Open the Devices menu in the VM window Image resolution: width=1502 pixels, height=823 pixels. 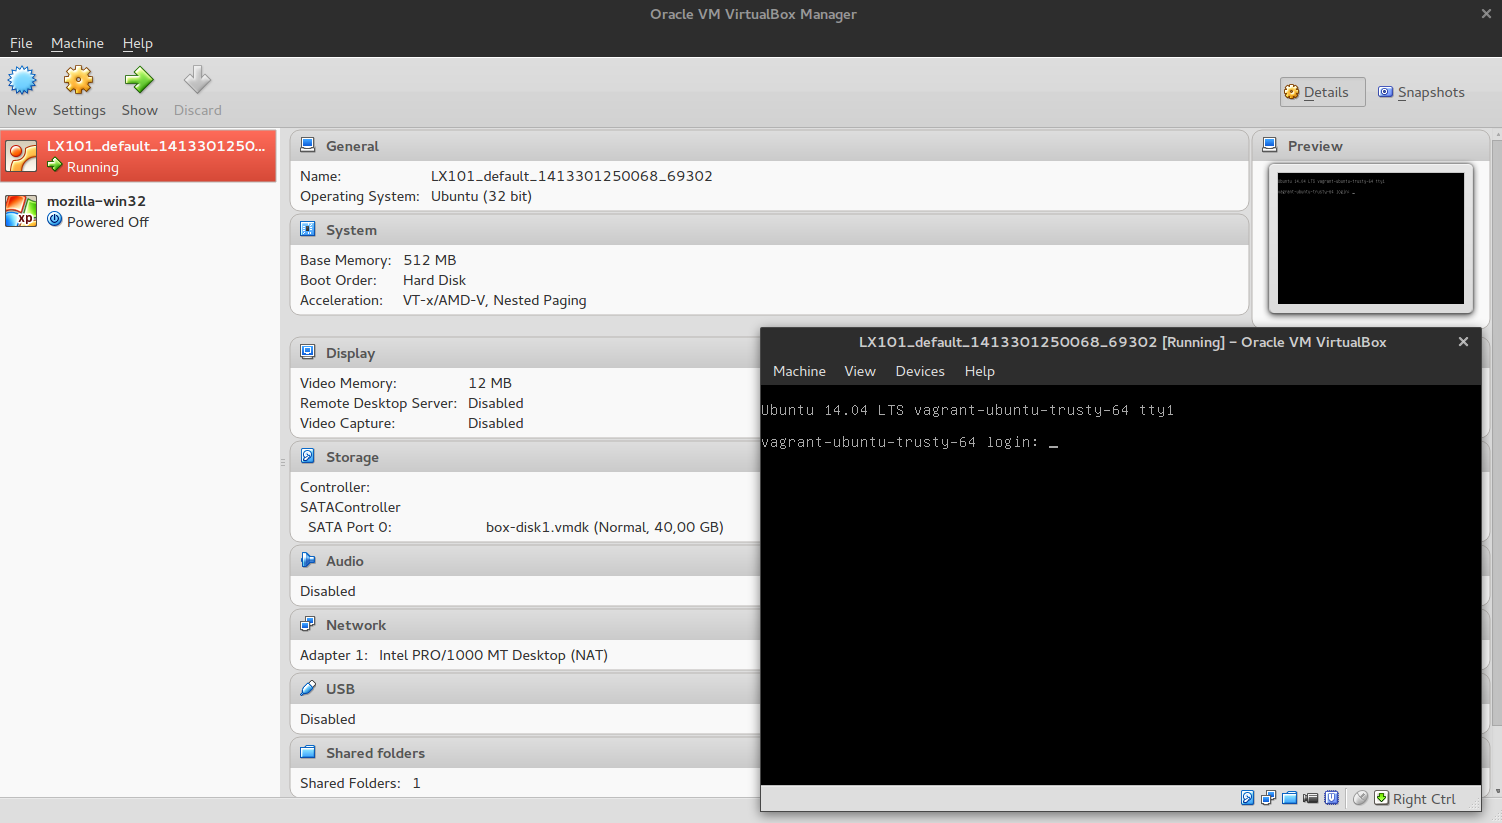pyautogui.click(x=920, y=371)
